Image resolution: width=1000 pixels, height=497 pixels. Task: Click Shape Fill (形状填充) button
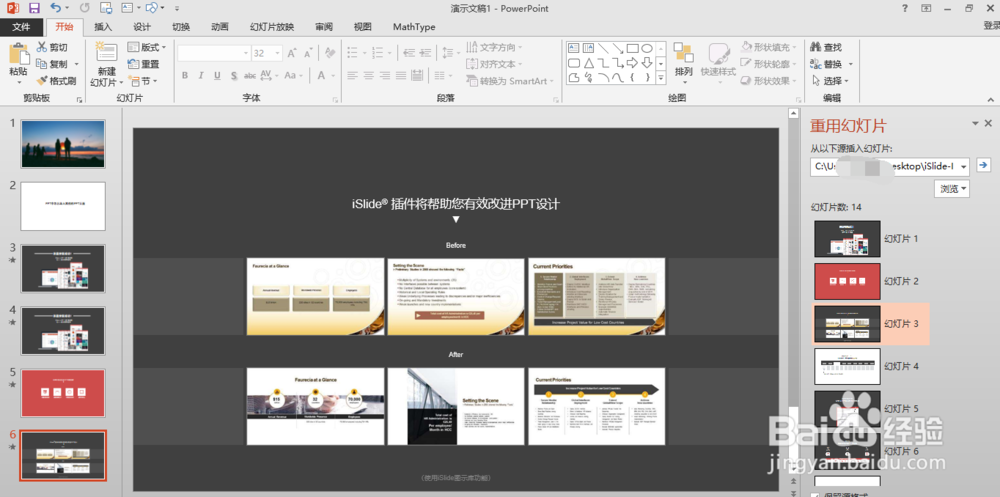pos(768,47)
